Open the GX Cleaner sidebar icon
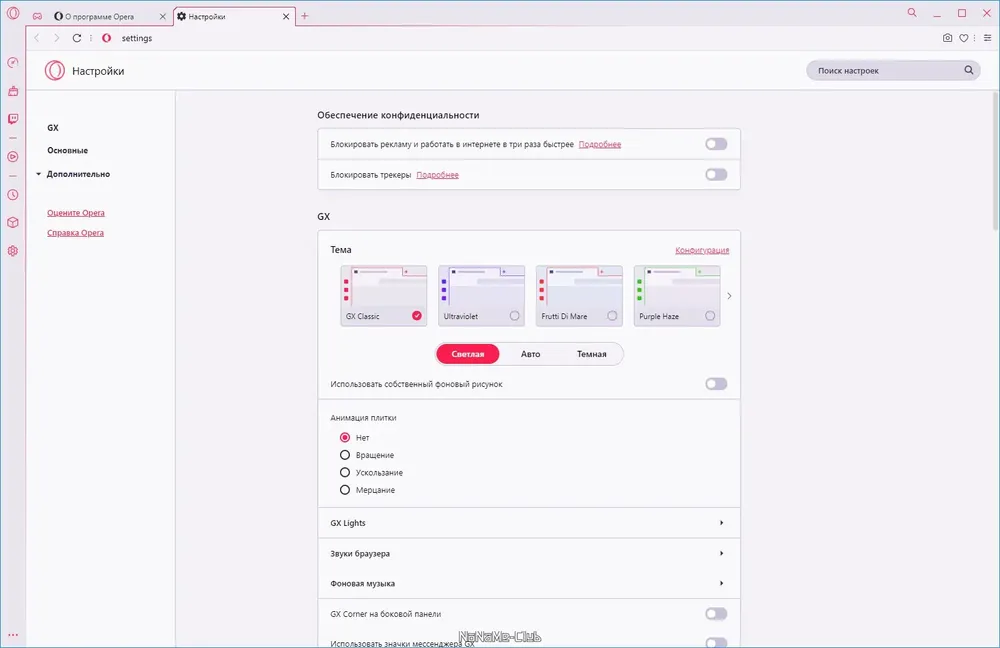The height and width of the screenshot is (648, 1000). (13, 91)
